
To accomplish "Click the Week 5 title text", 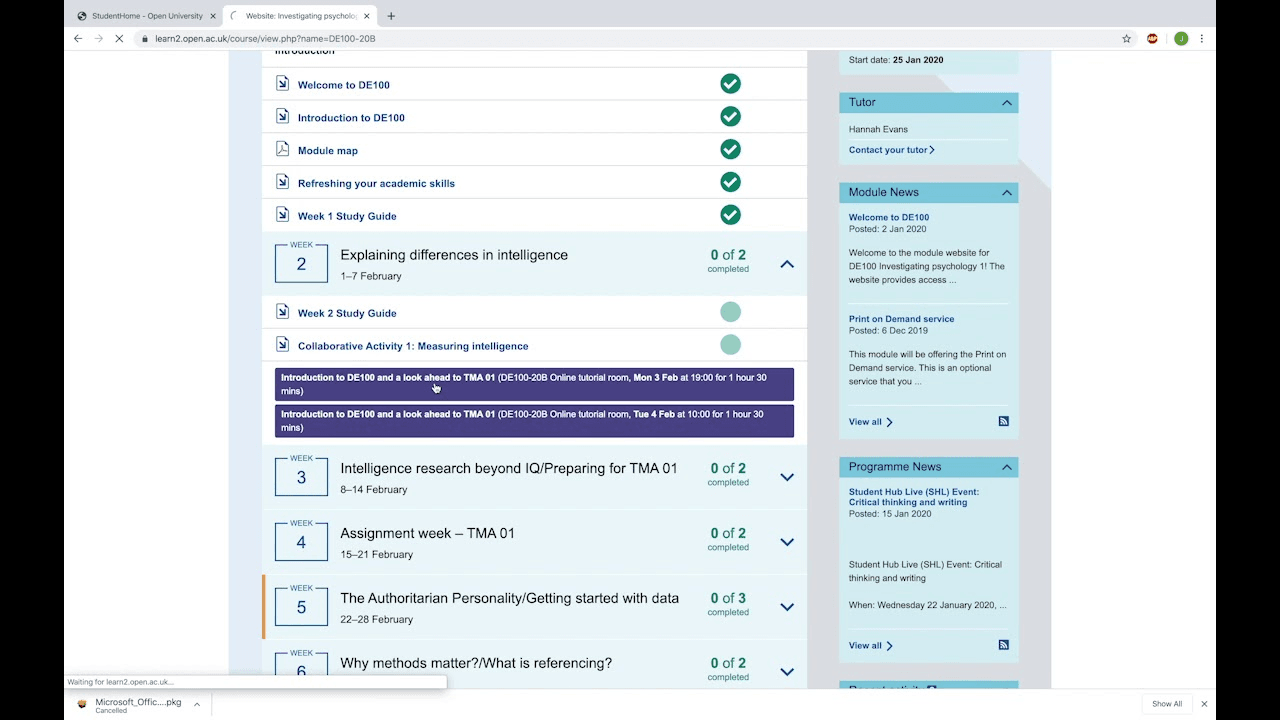I will point(509,598).
